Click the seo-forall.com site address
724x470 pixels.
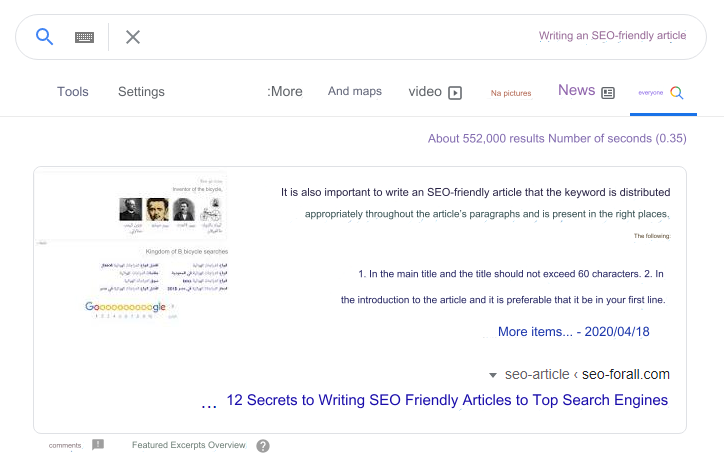pos(626,374)
